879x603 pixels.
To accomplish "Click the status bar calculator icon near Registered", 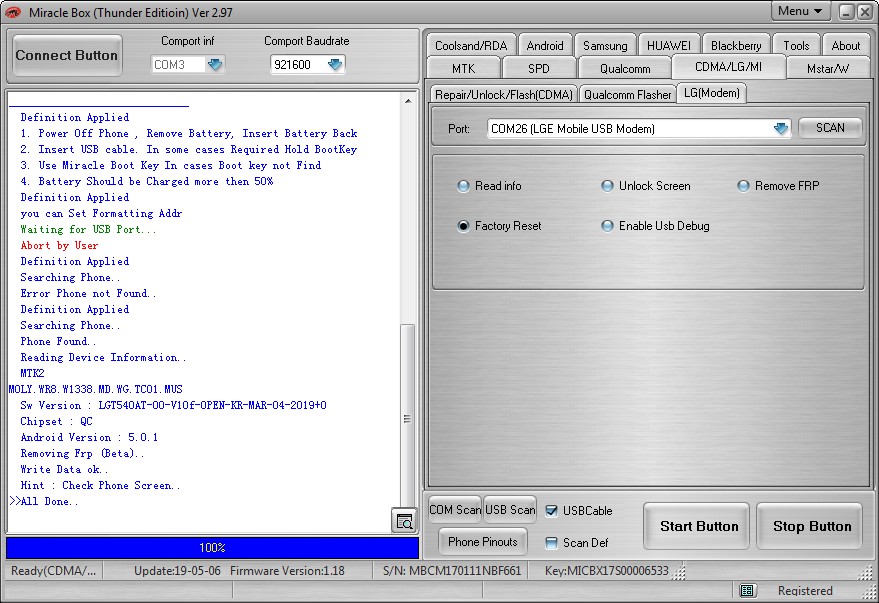I will (x=747, y=590).
